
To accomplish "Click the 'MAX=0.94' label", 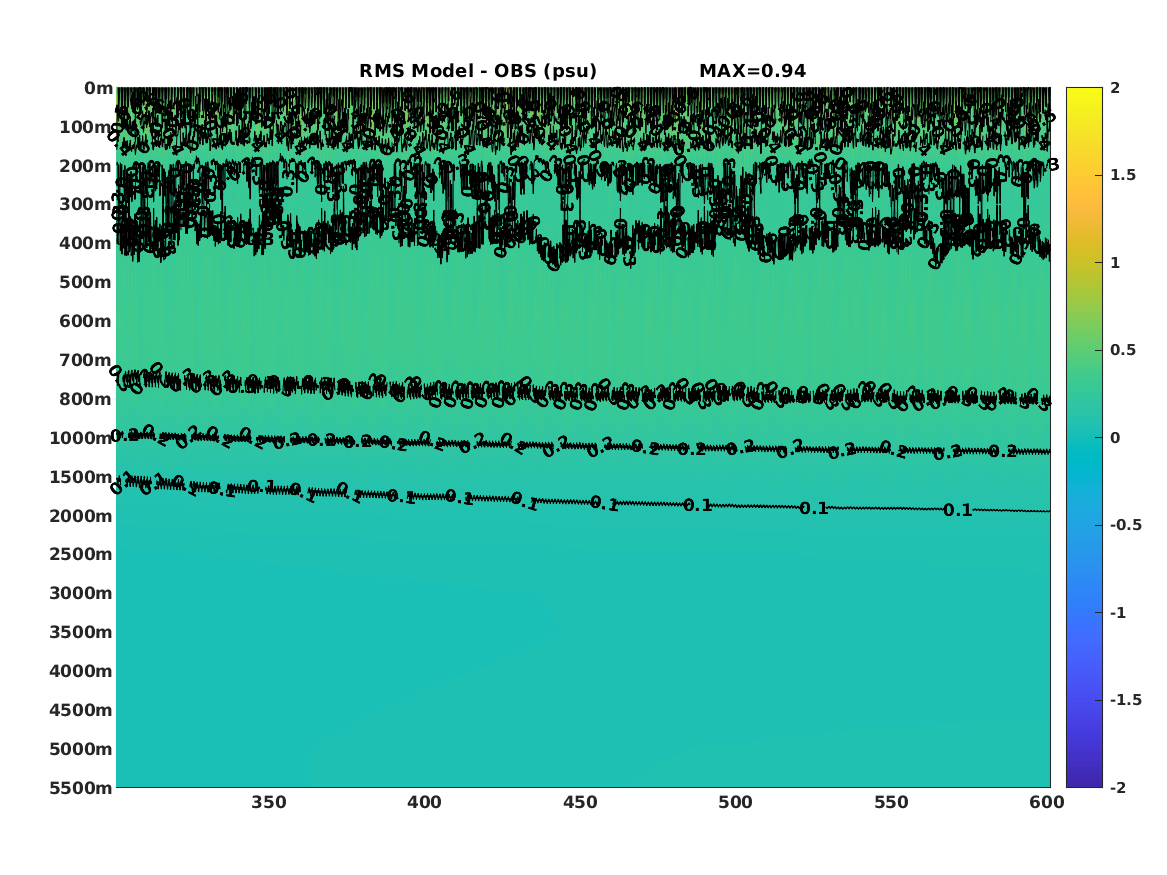I will pyautogui.click(x=752, y=71).
